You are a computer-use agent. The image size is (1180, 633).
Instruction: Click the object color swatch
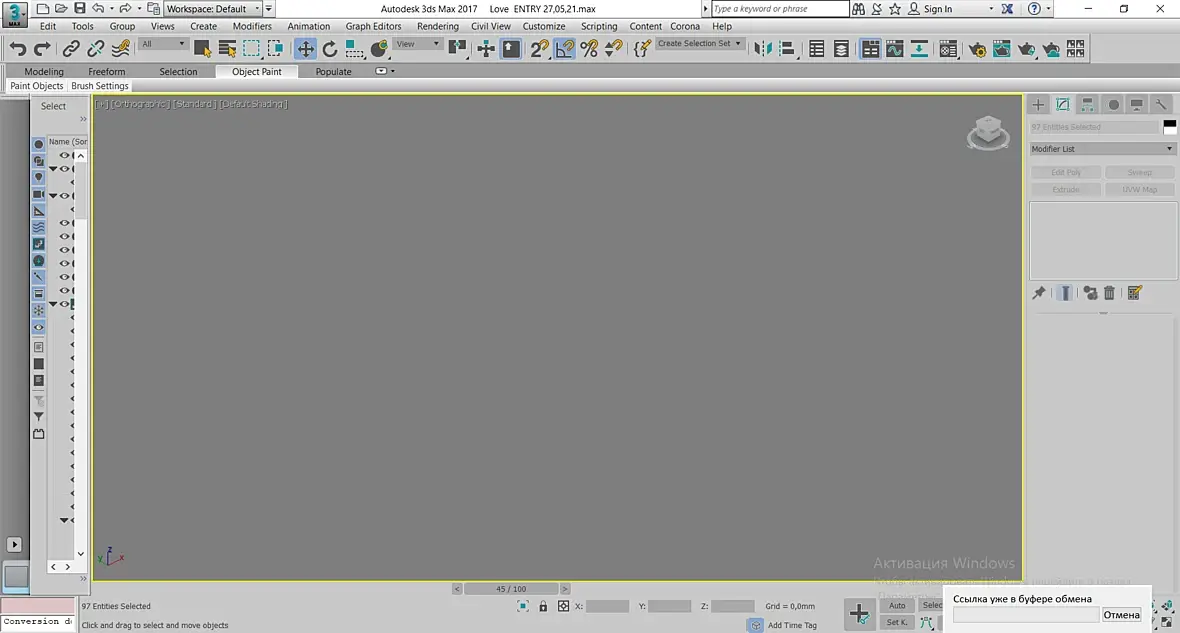click(x=1169, y=127)
